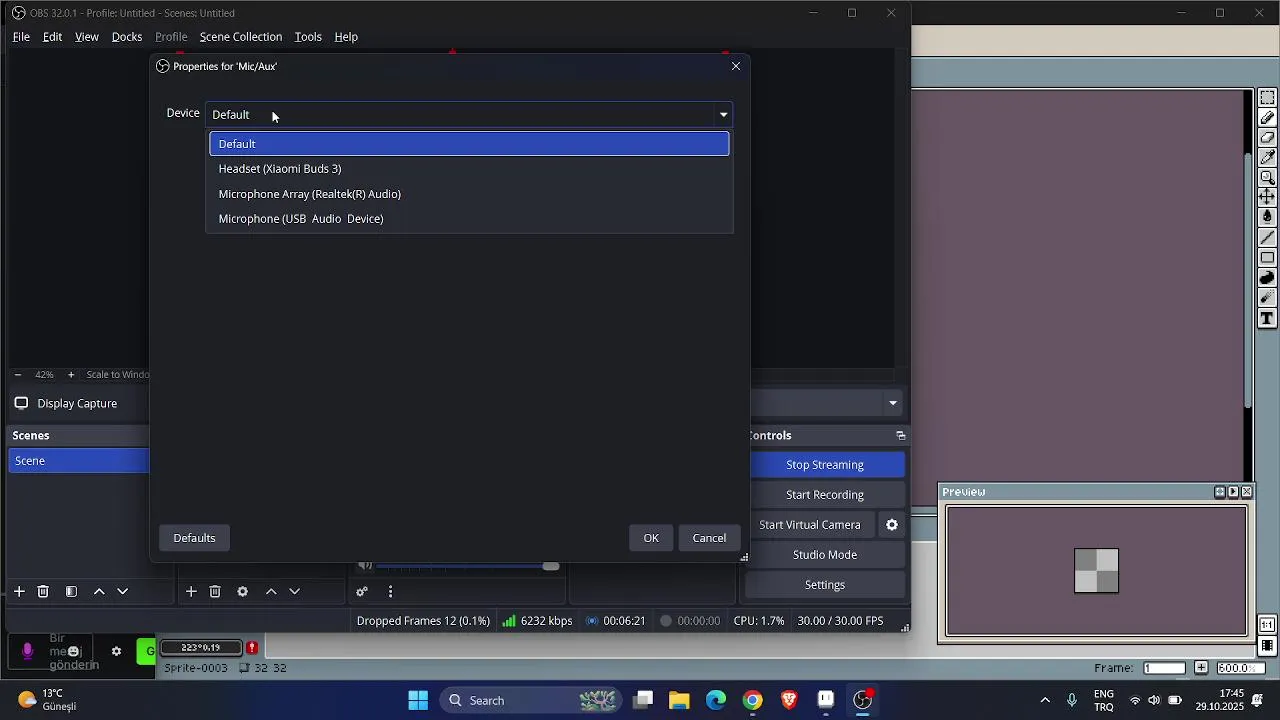Move the scene up with the Scenes up arrow
This screenshot has height=720, width=1280.
point(99,592)
